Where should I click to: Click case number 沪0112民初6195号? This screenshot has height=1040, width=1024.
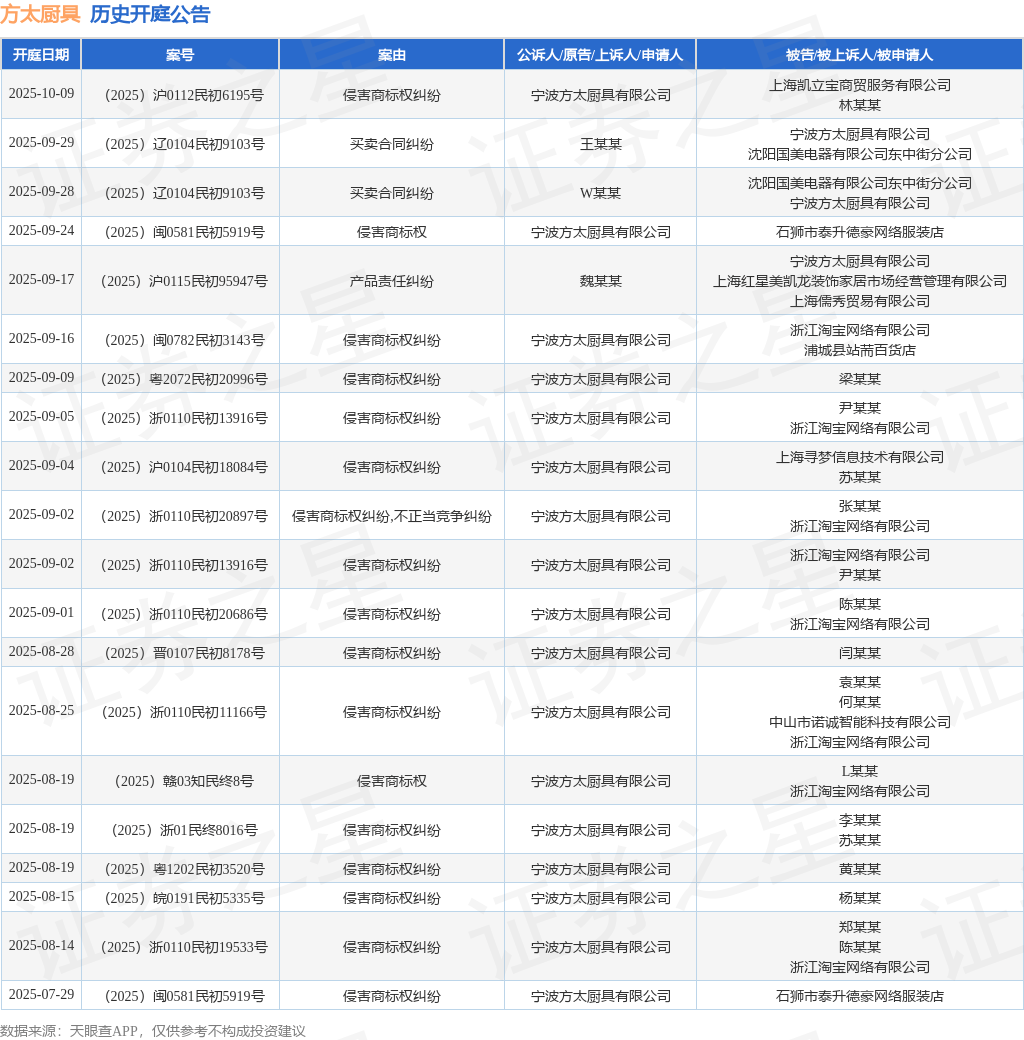coord(184,95)
